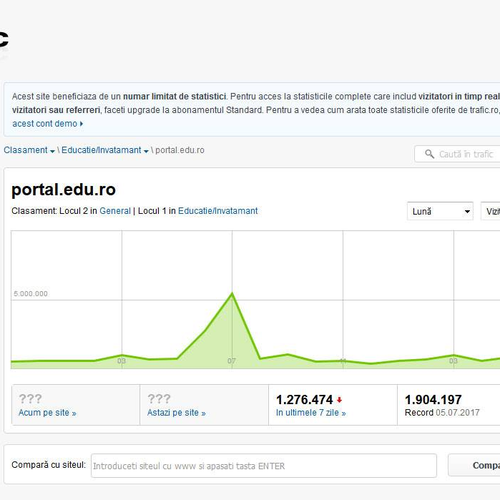Click the record value 1.904.197

click(x=433, y=400)
